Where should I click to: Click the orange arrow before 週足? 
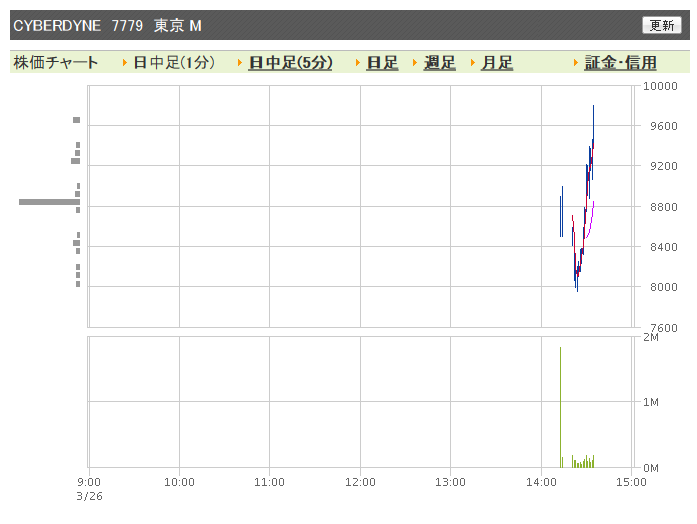[415, 63]
